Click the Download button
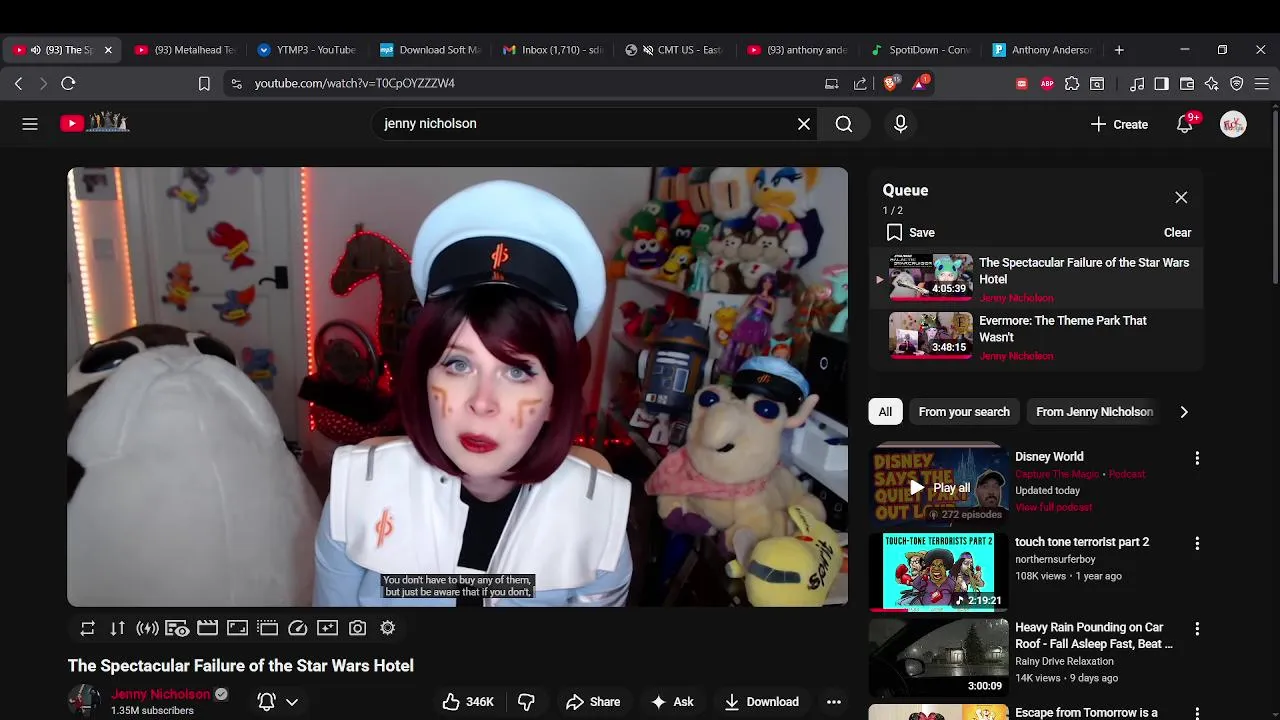Screen dimensions: 1280x720 [x=762, y=702]
